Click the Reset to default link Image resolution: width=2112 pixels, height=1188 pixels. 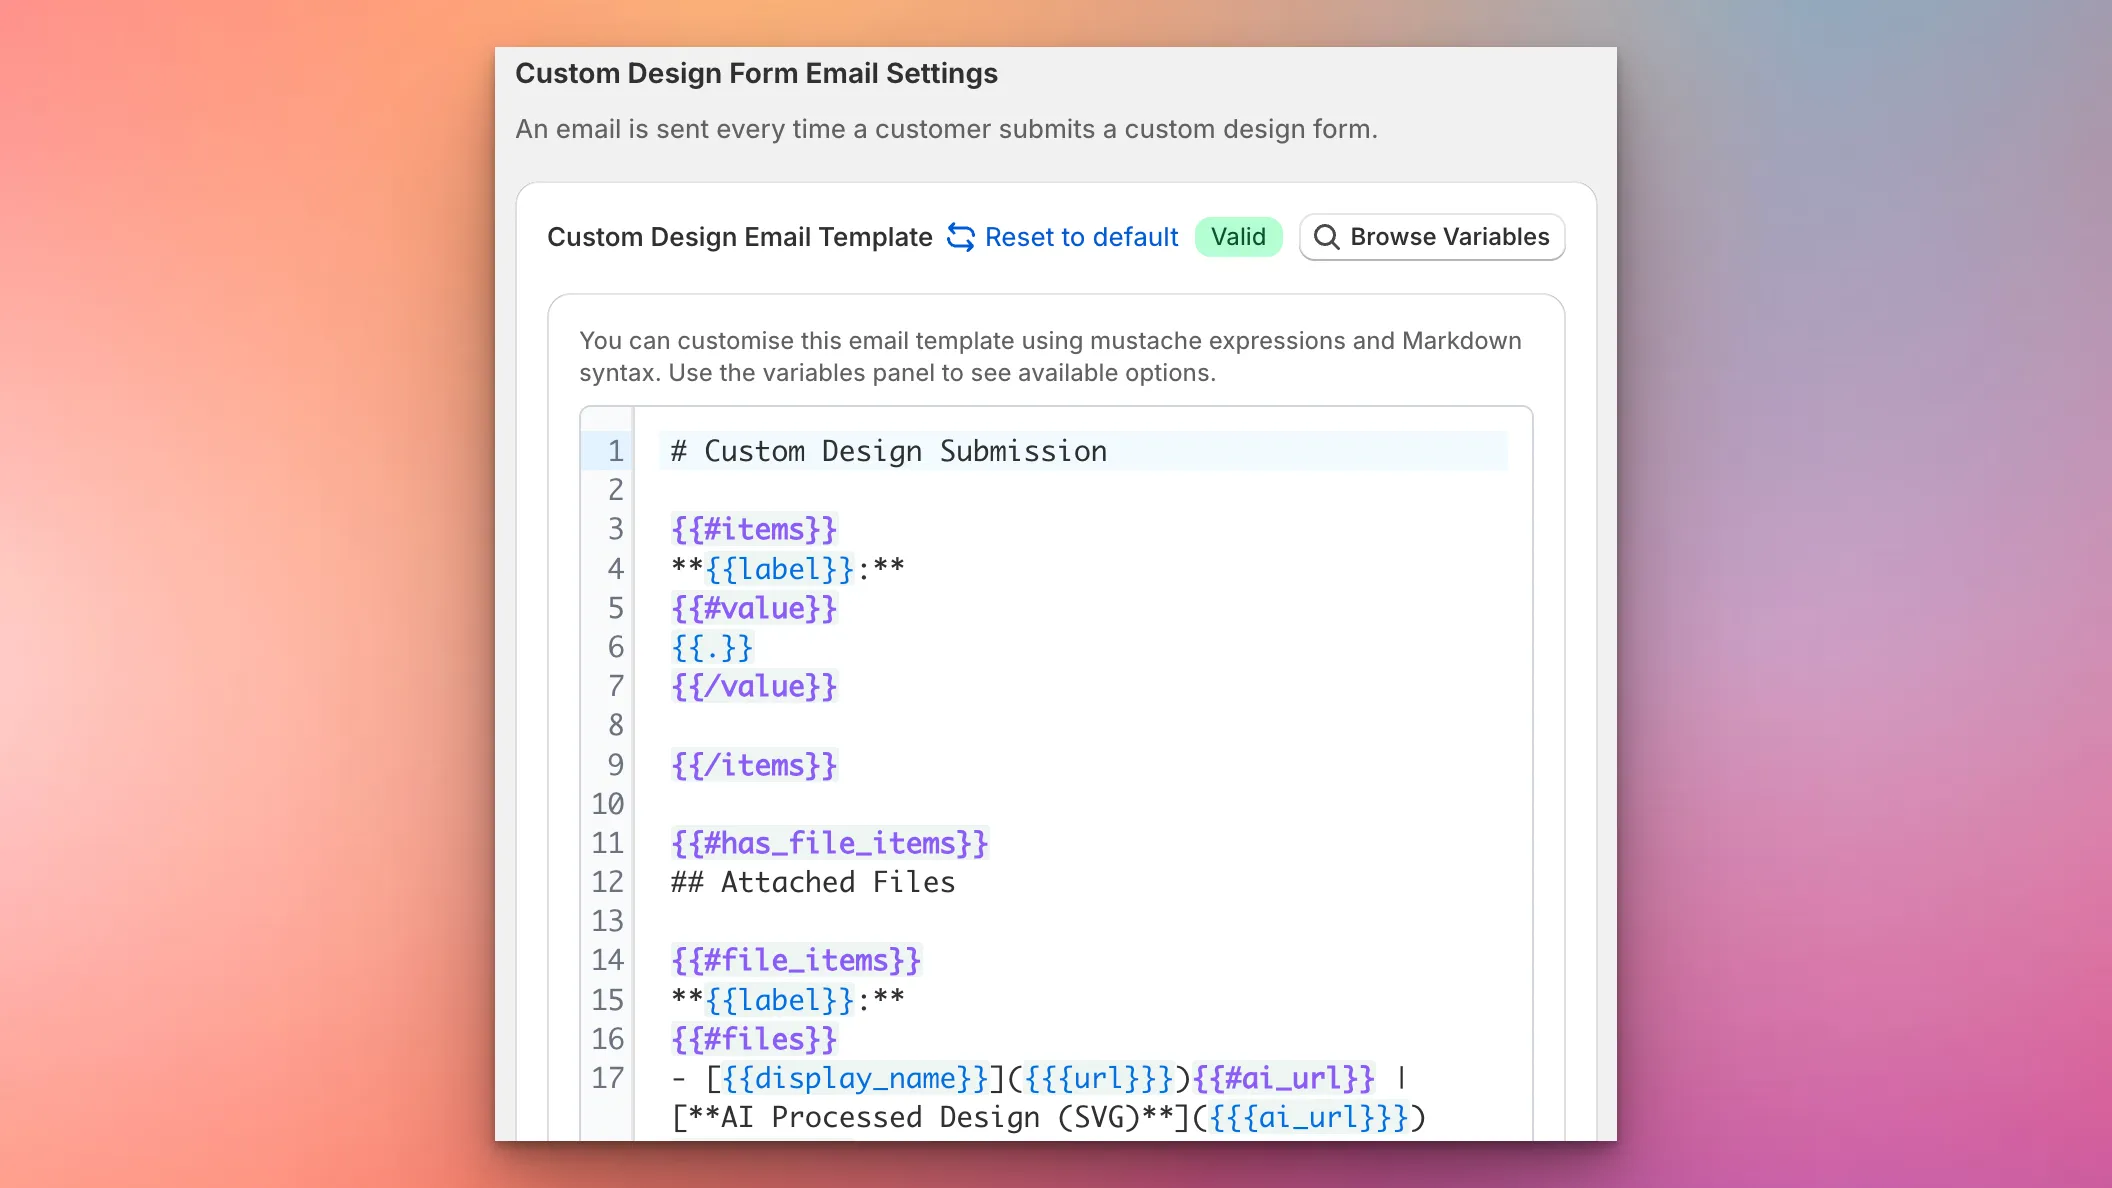pyautogui.click(x=1080, y=237)
